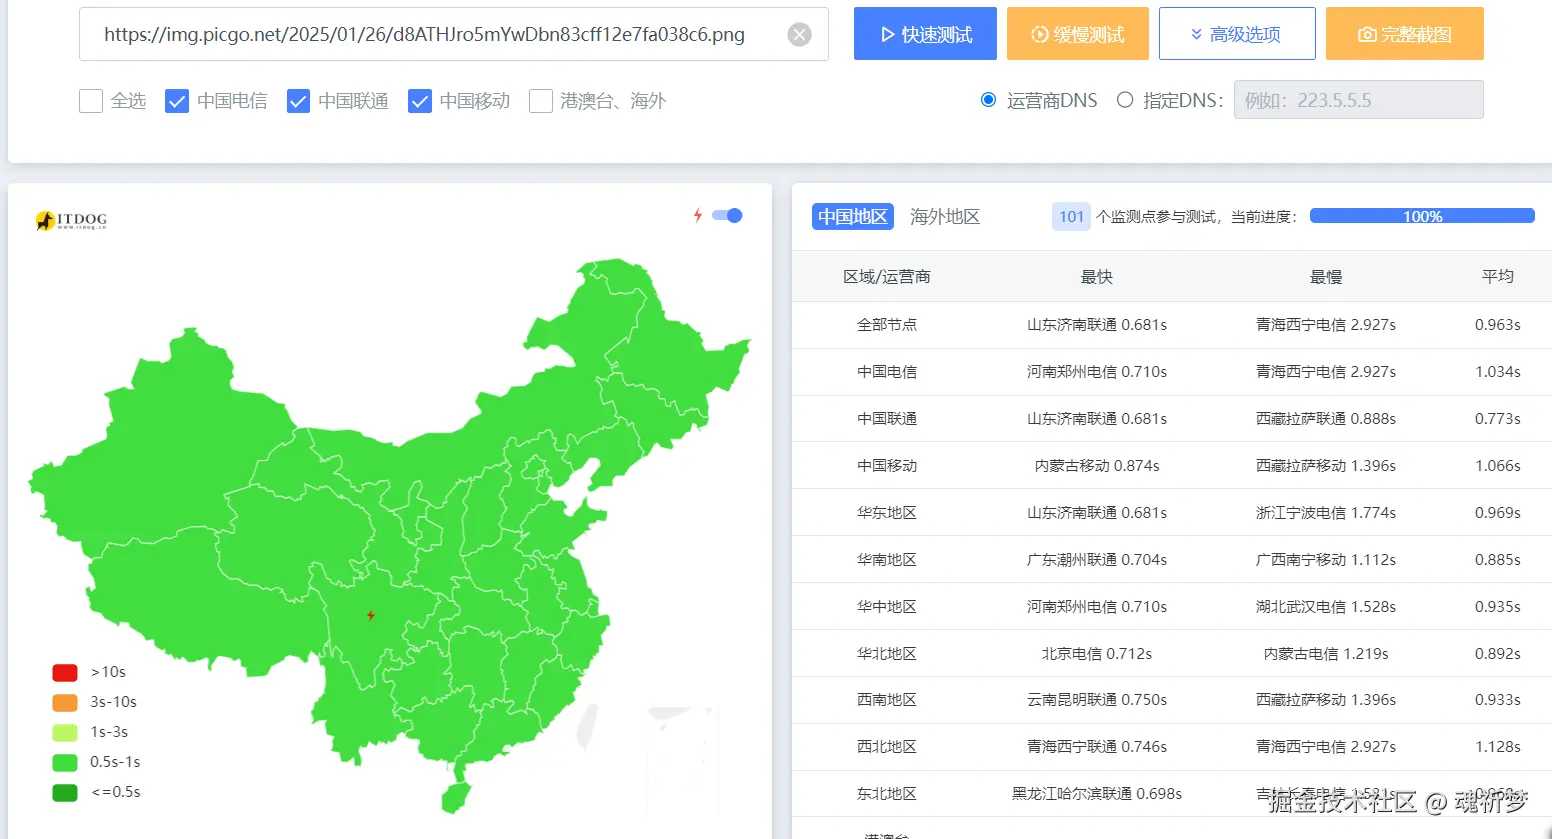1552x839 pixels.
Task: Click the dark green <=0.5s legend swatch
Action: click(65, 792)
